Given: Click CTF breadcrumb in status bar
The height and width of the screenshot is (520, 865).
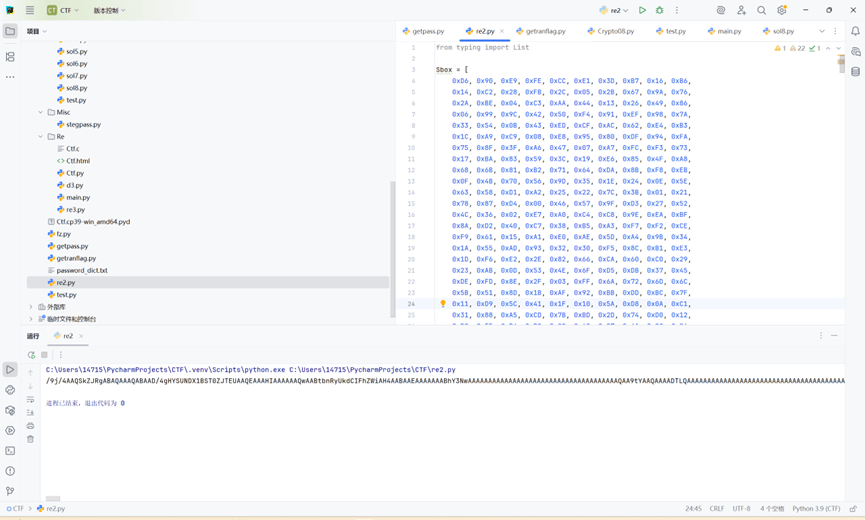Looking at the screenshot, I should pos(15,508).
